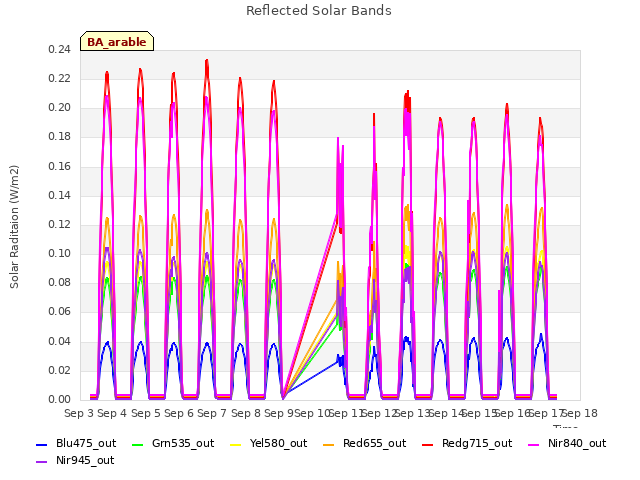This screenshot has width=640, height=480.
Task: Click the Sep 14 x-axis date label
Action: 447,413
